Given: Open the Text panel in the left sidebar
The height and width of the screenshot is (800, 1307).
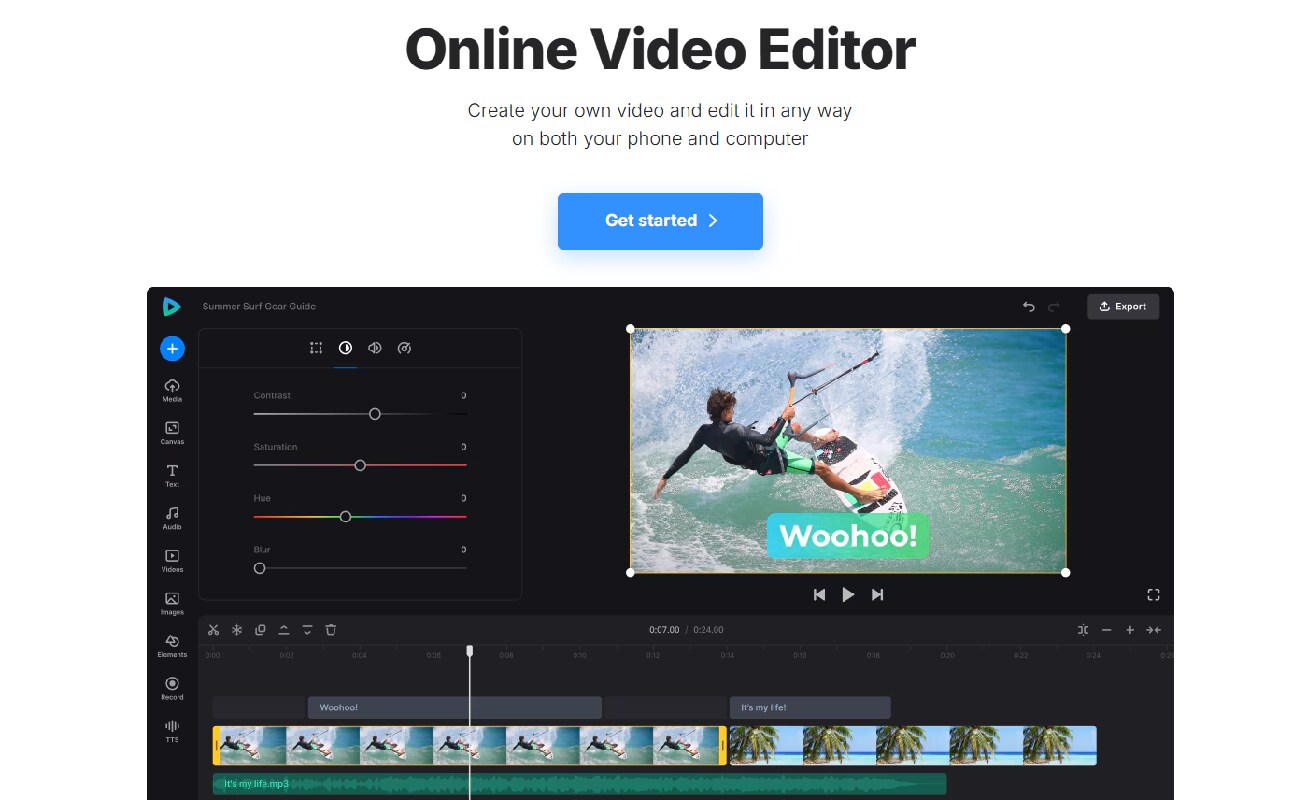Looking at the screenshot, I should pos(171,473).
